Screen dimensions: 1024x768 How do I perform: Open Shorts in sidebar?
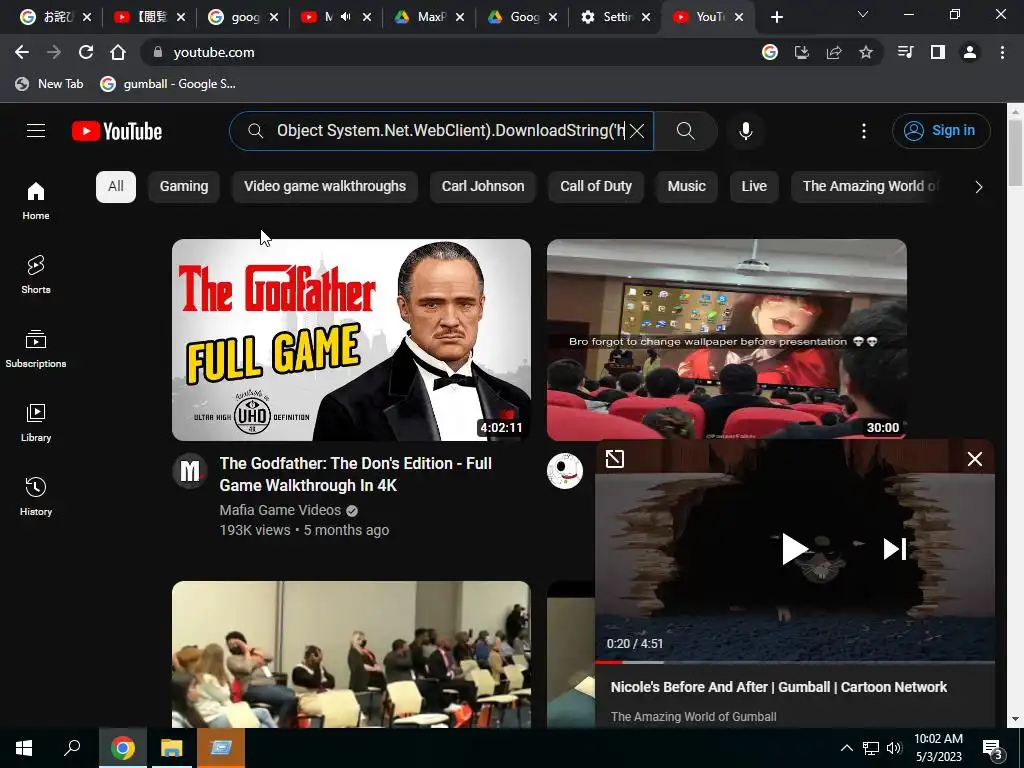coord(36,274)
